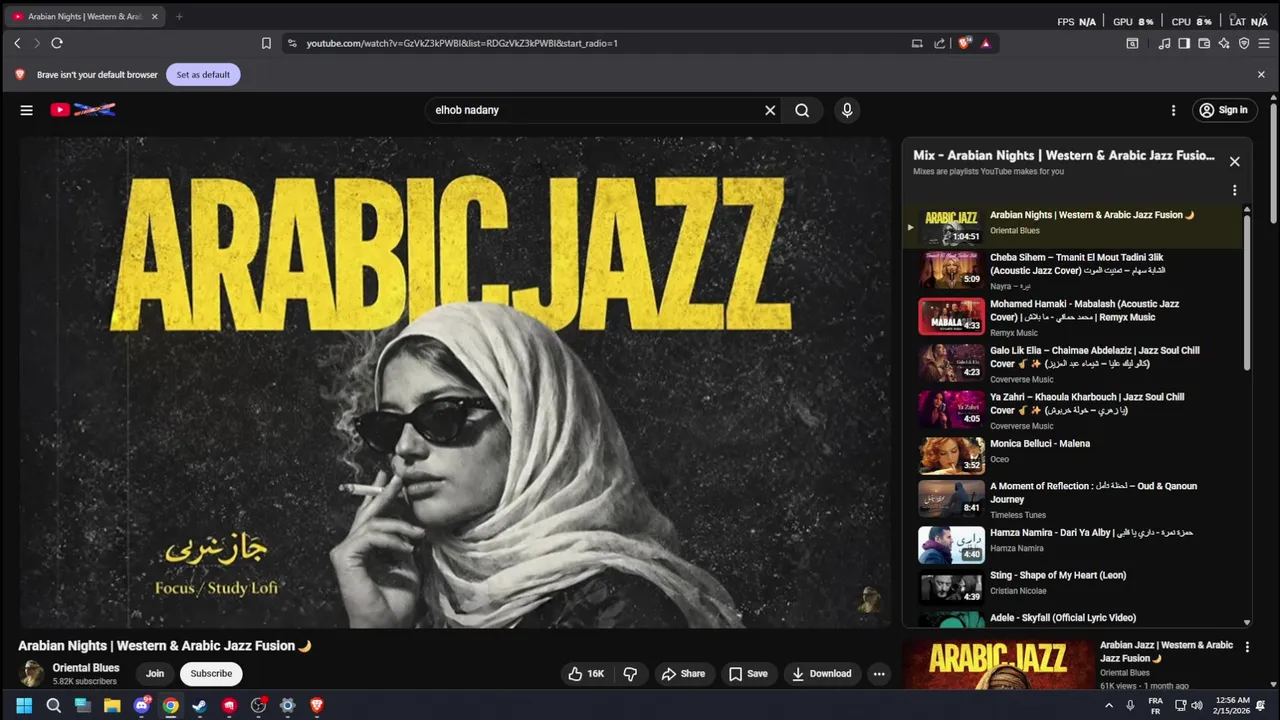The height and width of the screenshot is (720, 1280).
Task: Reload the page
Action: [x=57, y=43]
